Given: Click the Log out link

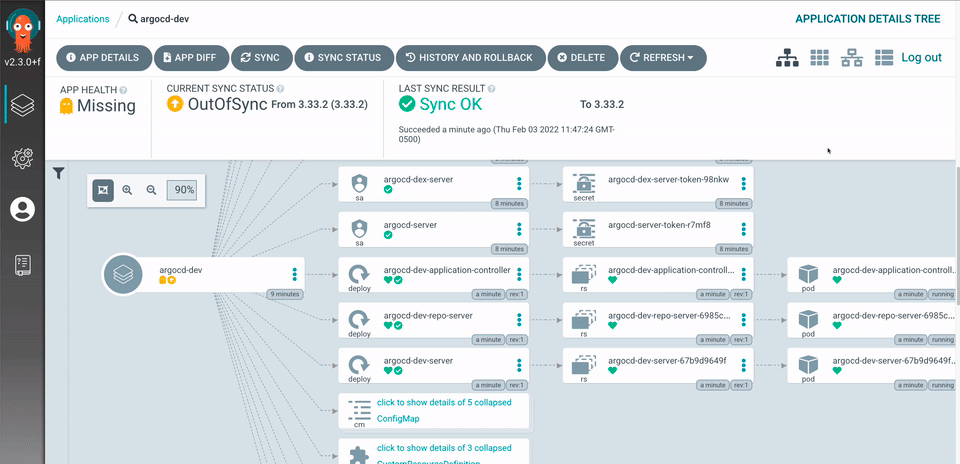Looking at the screenshot, I should pyautogui.click(x=921, y=58).
